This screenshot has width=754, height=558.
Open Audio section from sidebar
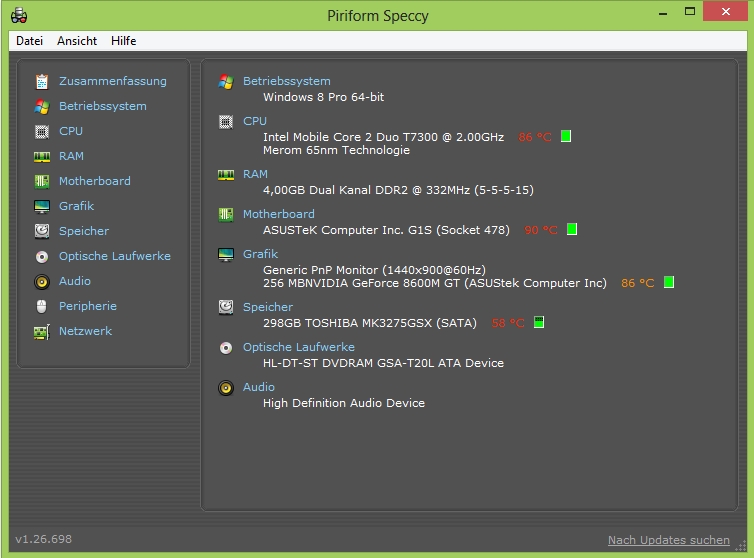click(x=75, y=281)
